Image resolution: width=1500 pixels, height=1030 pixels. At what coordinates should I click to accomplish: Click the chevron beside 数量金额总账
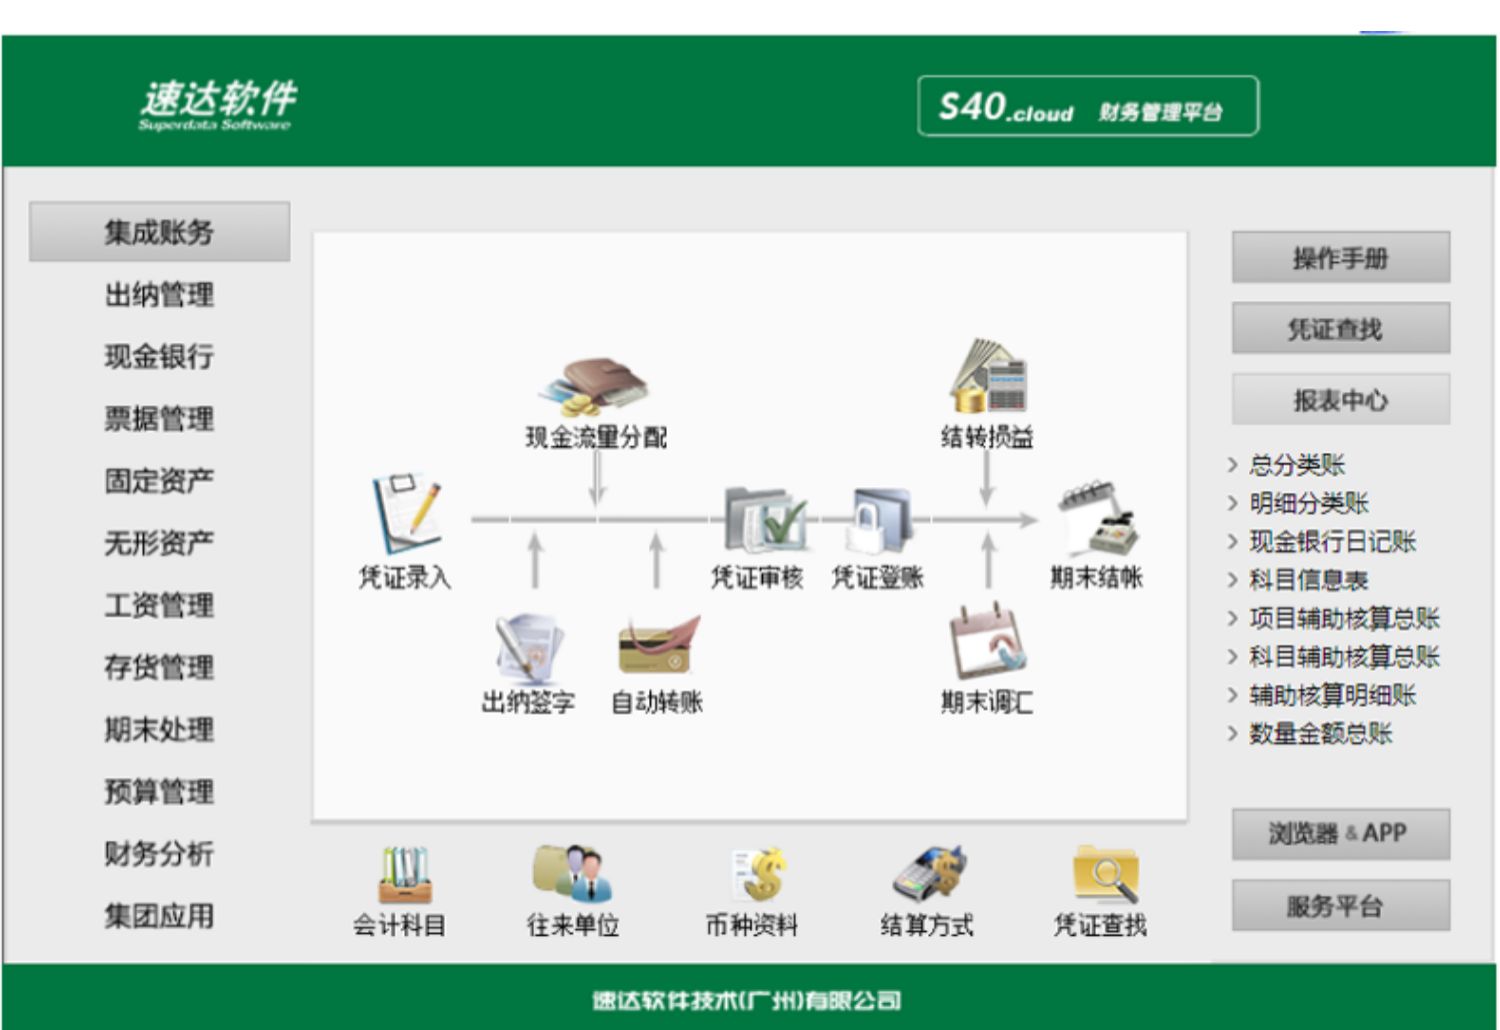pyautogui.click(x=1233, y=734)
